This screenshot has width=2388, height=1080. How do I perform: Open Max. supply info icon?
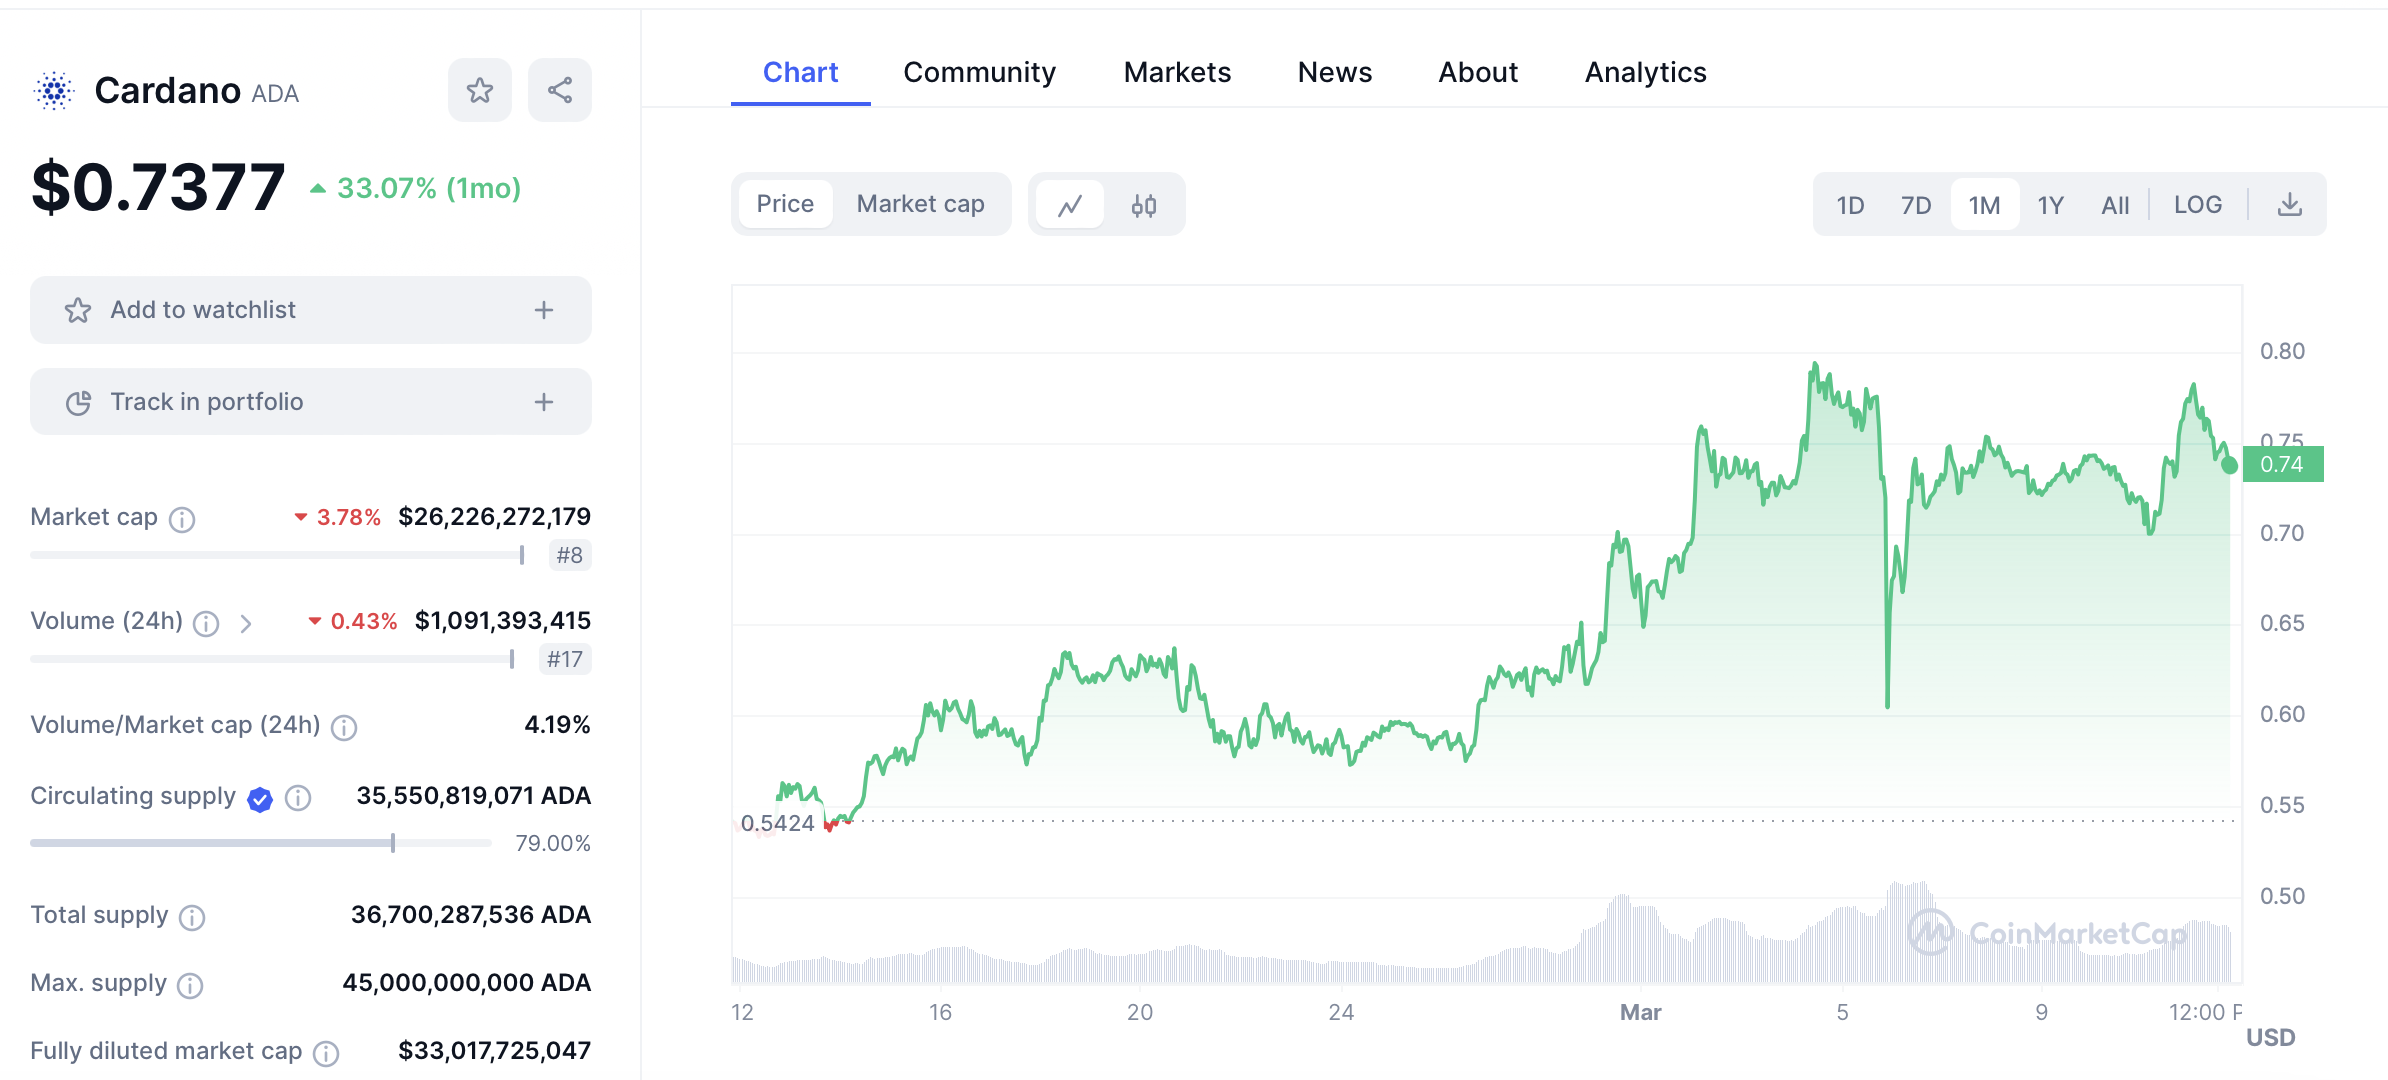click(190, 986)
